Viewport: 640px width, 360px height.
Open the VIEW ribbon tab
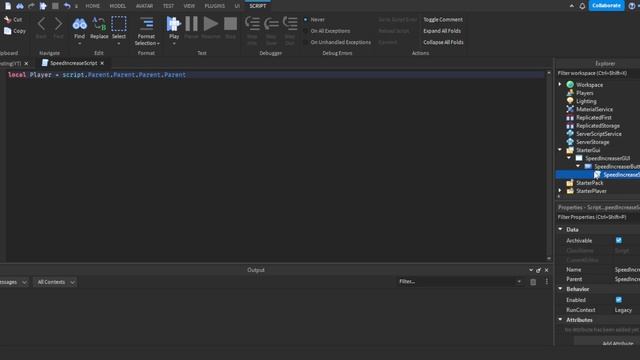pyautogui.click(x=189, y=6)
